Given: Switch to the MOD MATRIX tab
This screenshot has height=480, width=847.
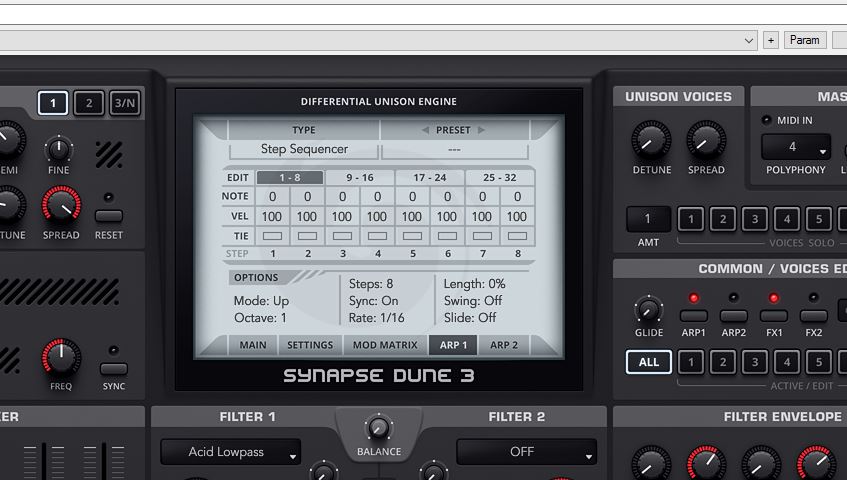Looking at the screenshot, I should tap(385, 345).
